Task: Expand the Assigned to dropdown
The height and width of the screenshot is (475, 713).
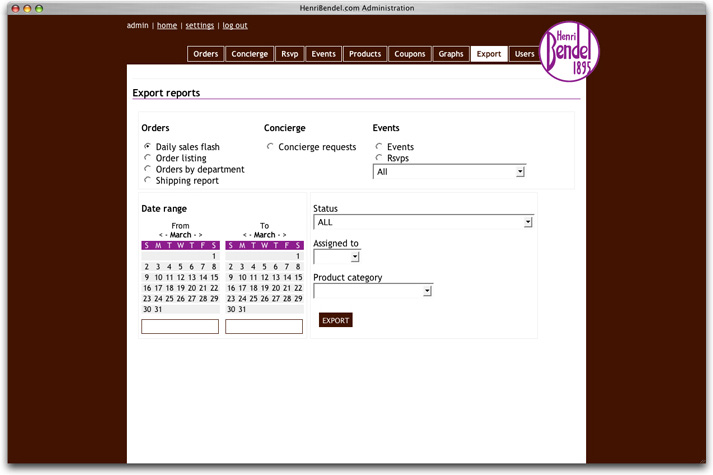Action: coord(336,257)
